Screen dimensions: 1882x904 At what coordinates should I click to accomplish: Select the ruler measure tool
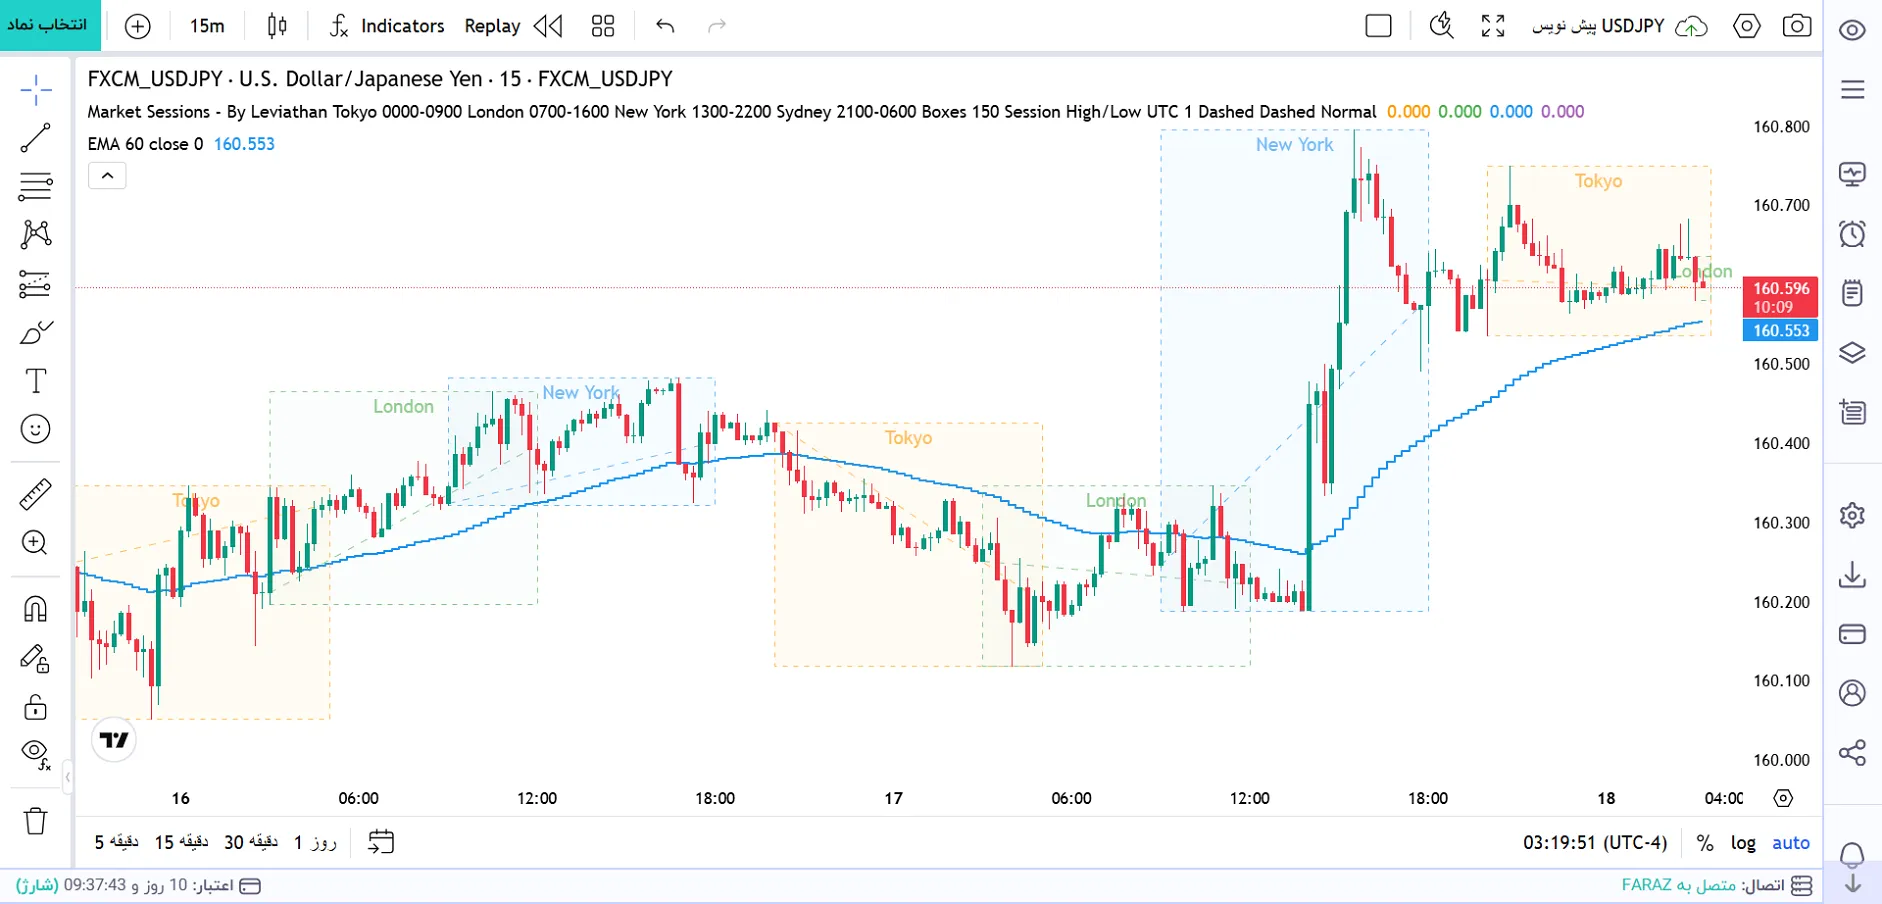(x=35, y=494)
